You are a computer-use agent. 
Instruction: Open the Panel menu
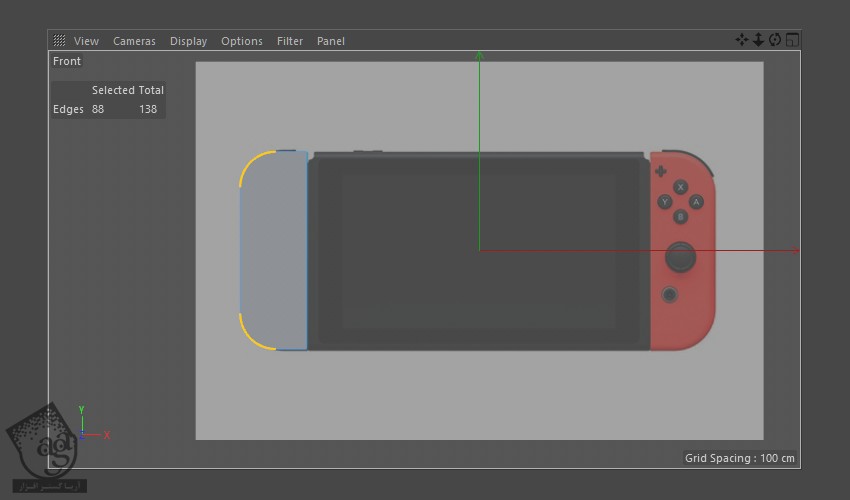click(331, 41)
